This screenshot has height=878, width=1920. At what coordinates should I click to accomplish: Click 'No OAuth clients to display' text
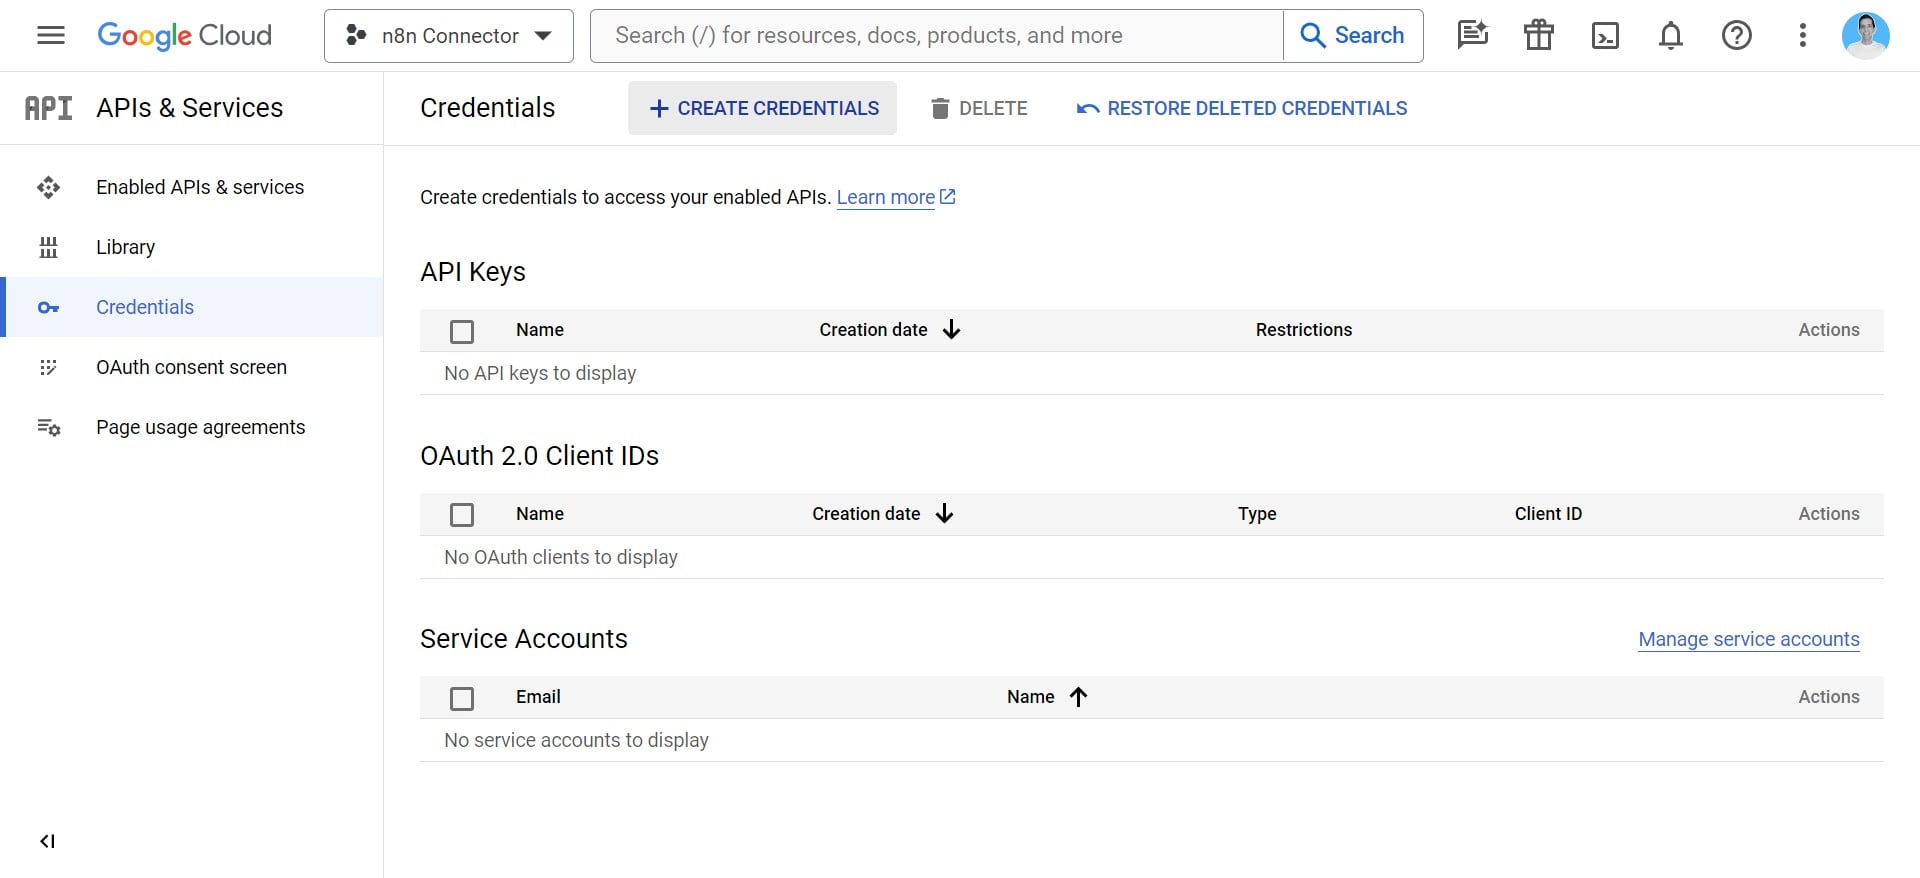pos(561,557)
